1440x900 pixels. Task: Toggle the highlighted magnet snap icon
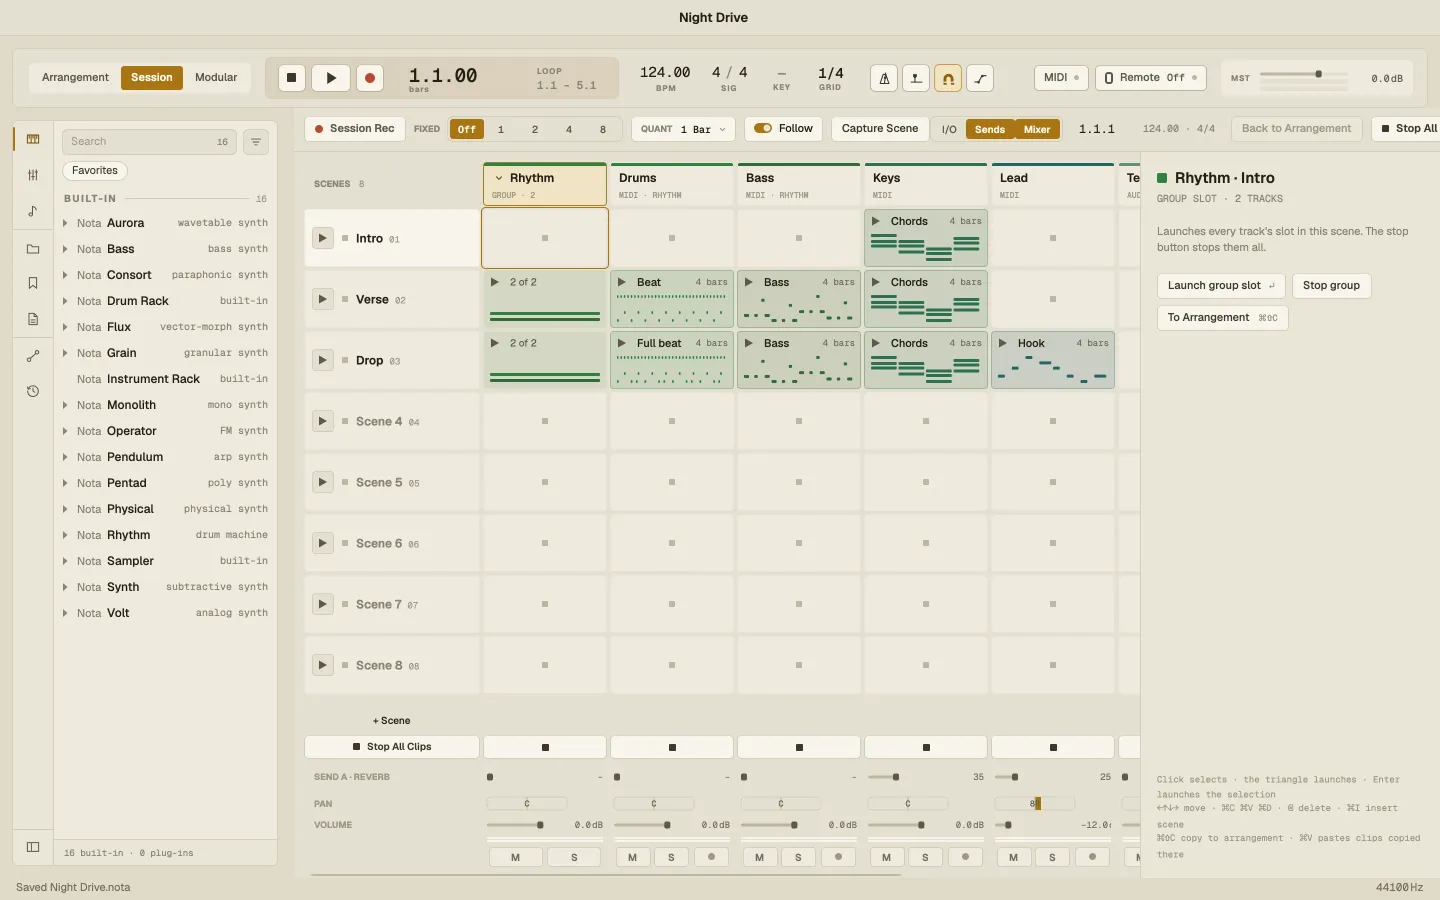(x=948, y=78)
